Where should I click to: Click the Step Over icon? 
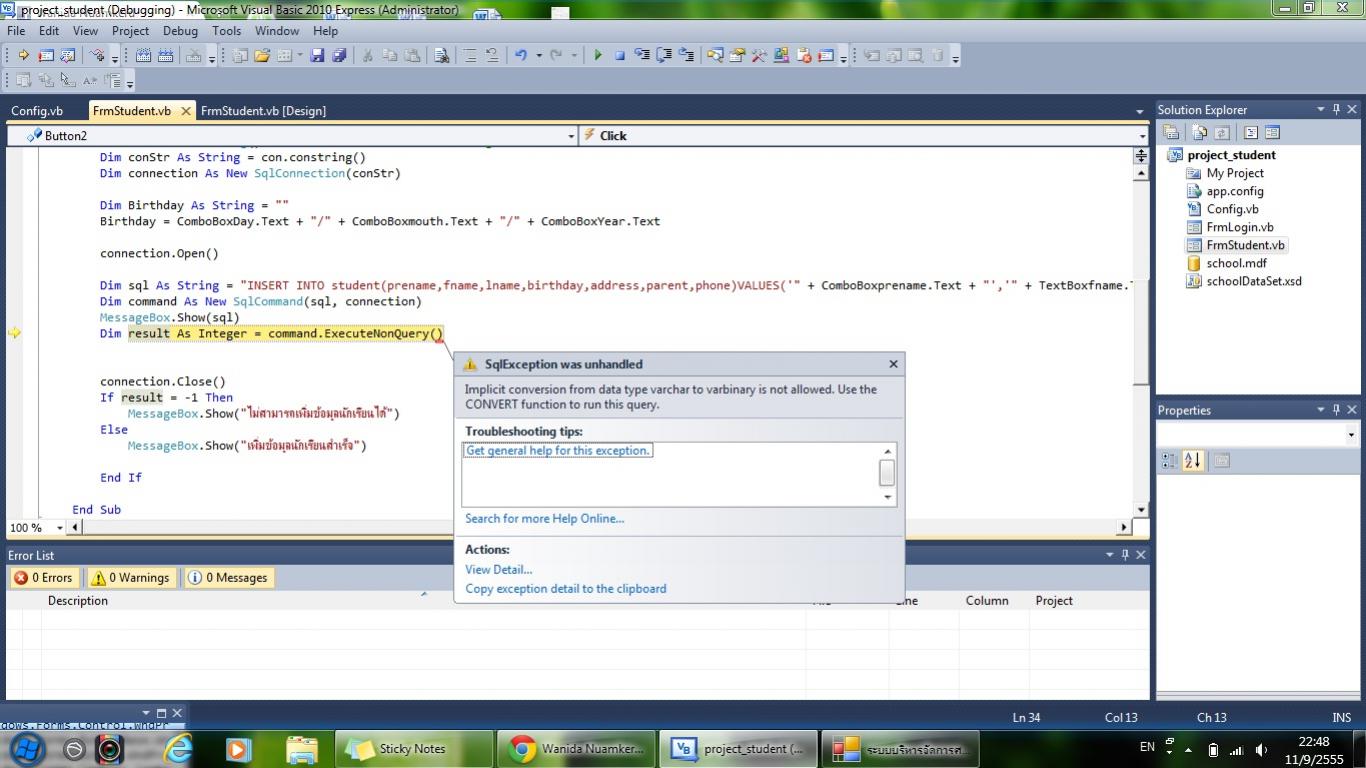tap(664, 56)
